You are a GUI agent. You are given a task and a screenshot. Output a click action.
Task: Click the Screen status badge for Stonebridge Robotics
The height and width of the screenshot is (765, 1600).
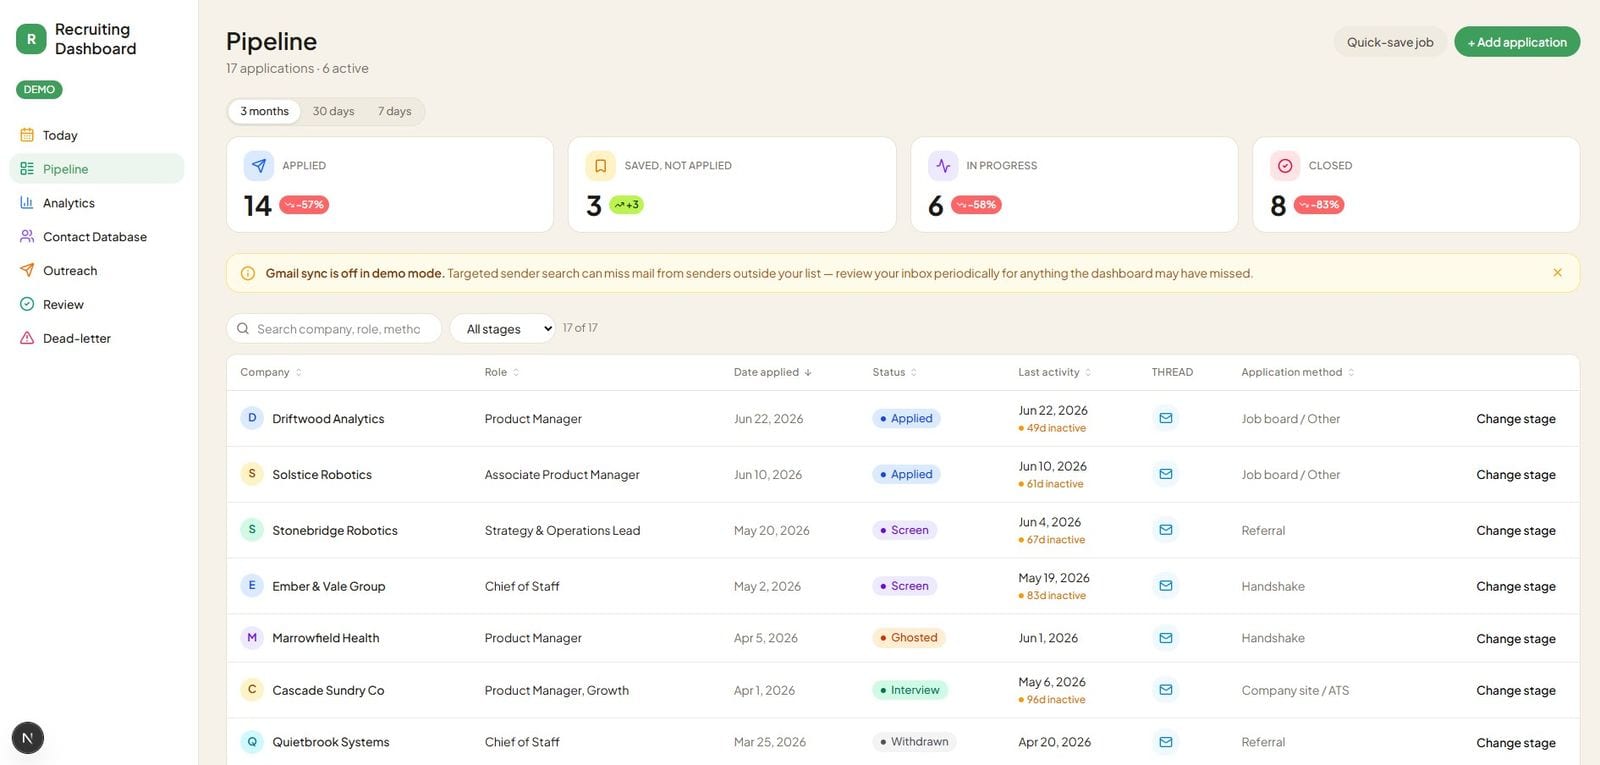[x=904, y=530]
